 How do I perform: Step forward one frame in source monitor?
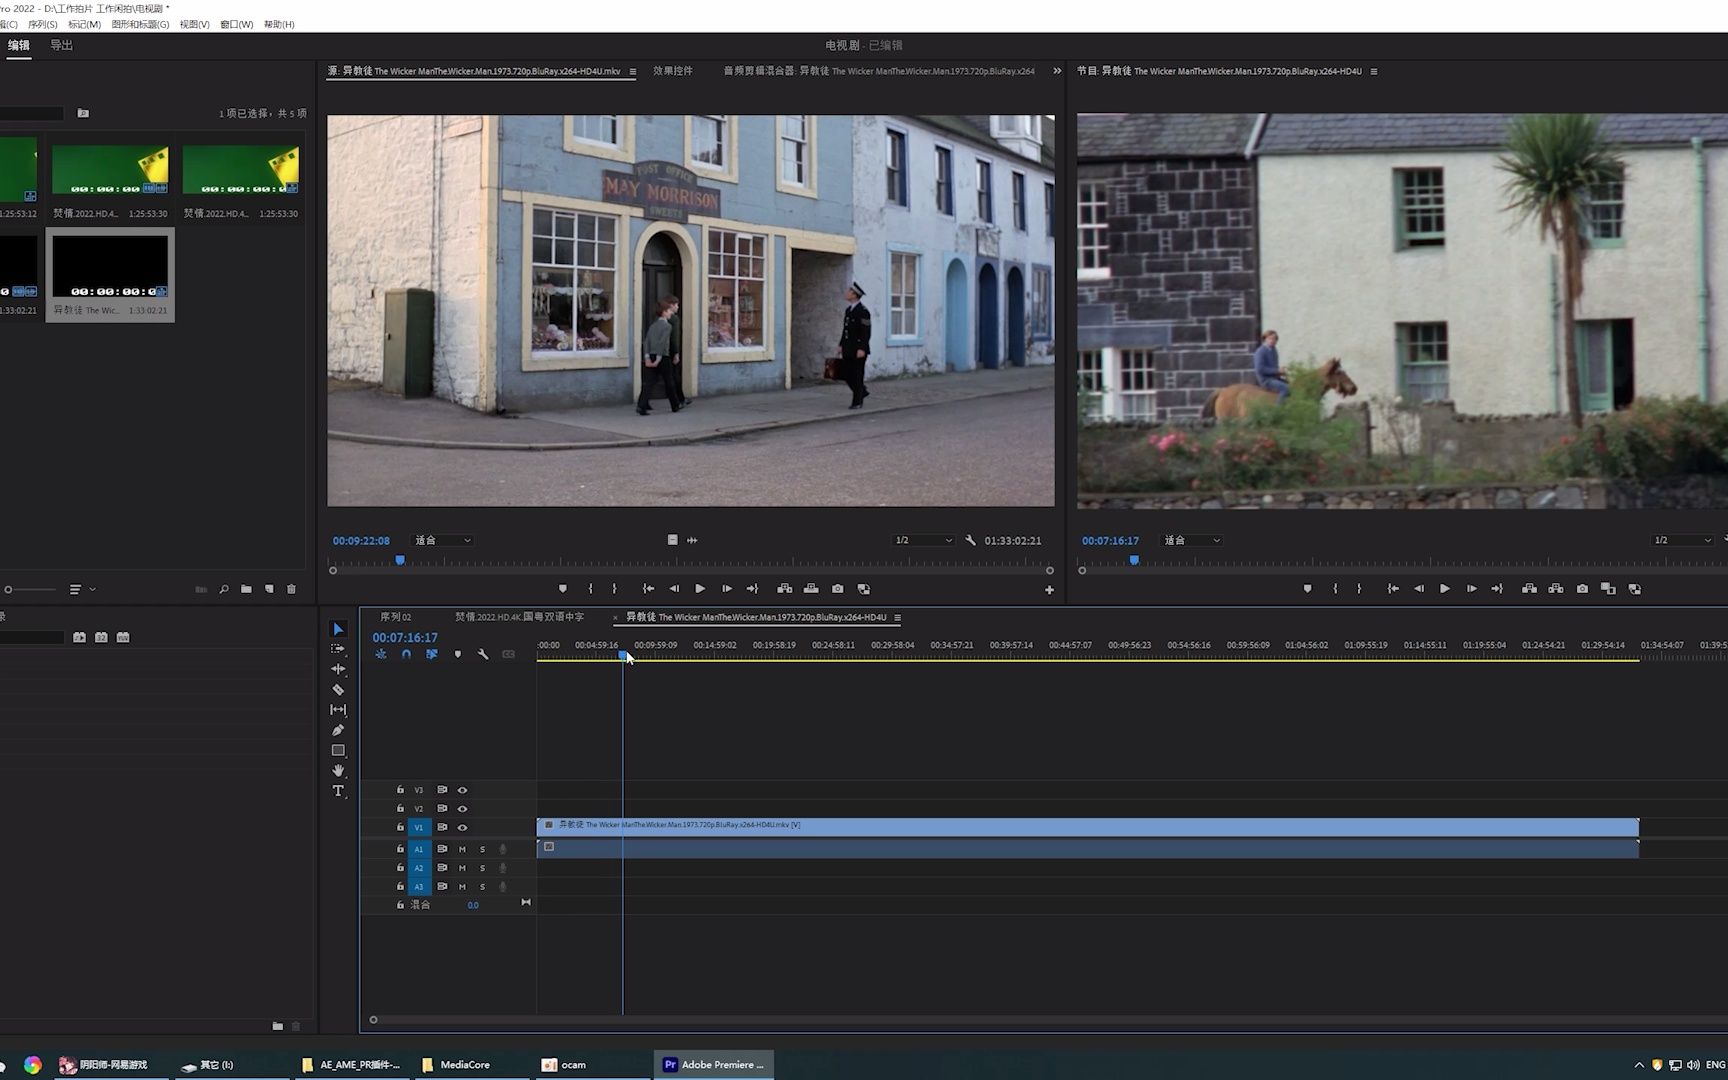pos(727,589)
